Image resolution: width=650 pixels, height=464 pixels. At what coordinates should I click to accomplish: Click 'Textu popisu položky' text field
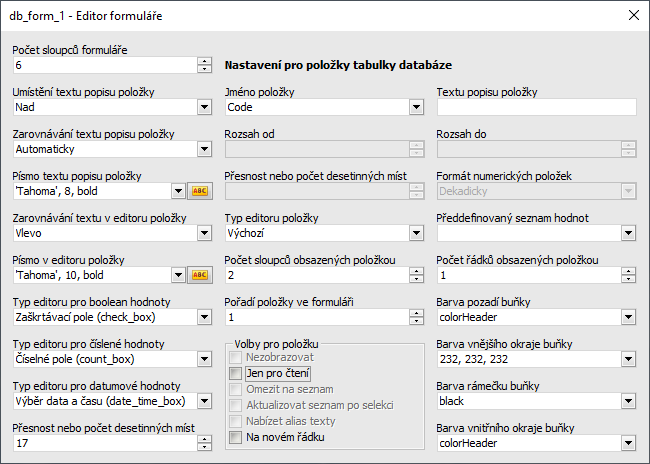(536, 107)
